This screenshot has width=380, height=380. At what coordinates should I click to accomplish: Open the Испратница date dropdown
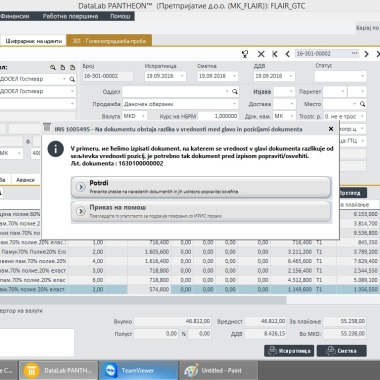tap(182, 76)
